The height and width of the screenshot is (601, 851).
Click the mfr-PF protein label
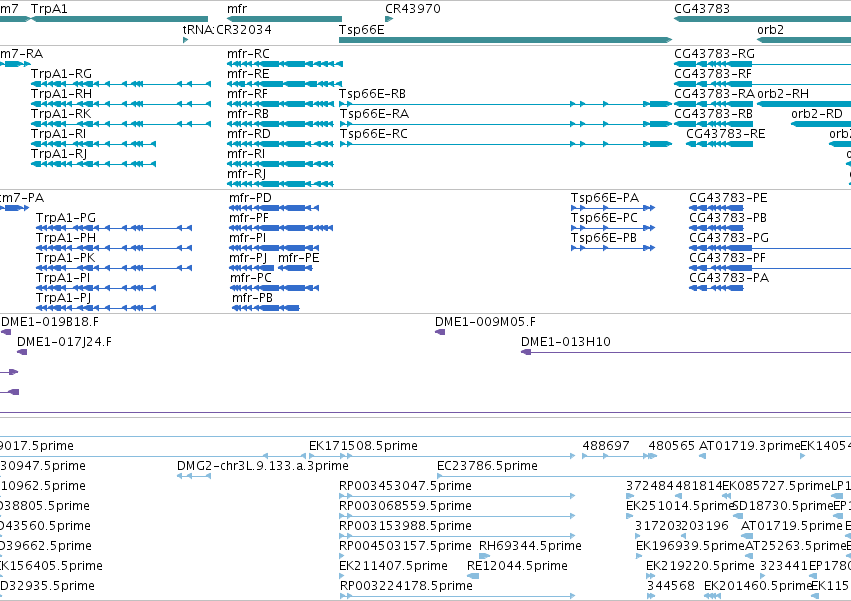pos(249,218)
